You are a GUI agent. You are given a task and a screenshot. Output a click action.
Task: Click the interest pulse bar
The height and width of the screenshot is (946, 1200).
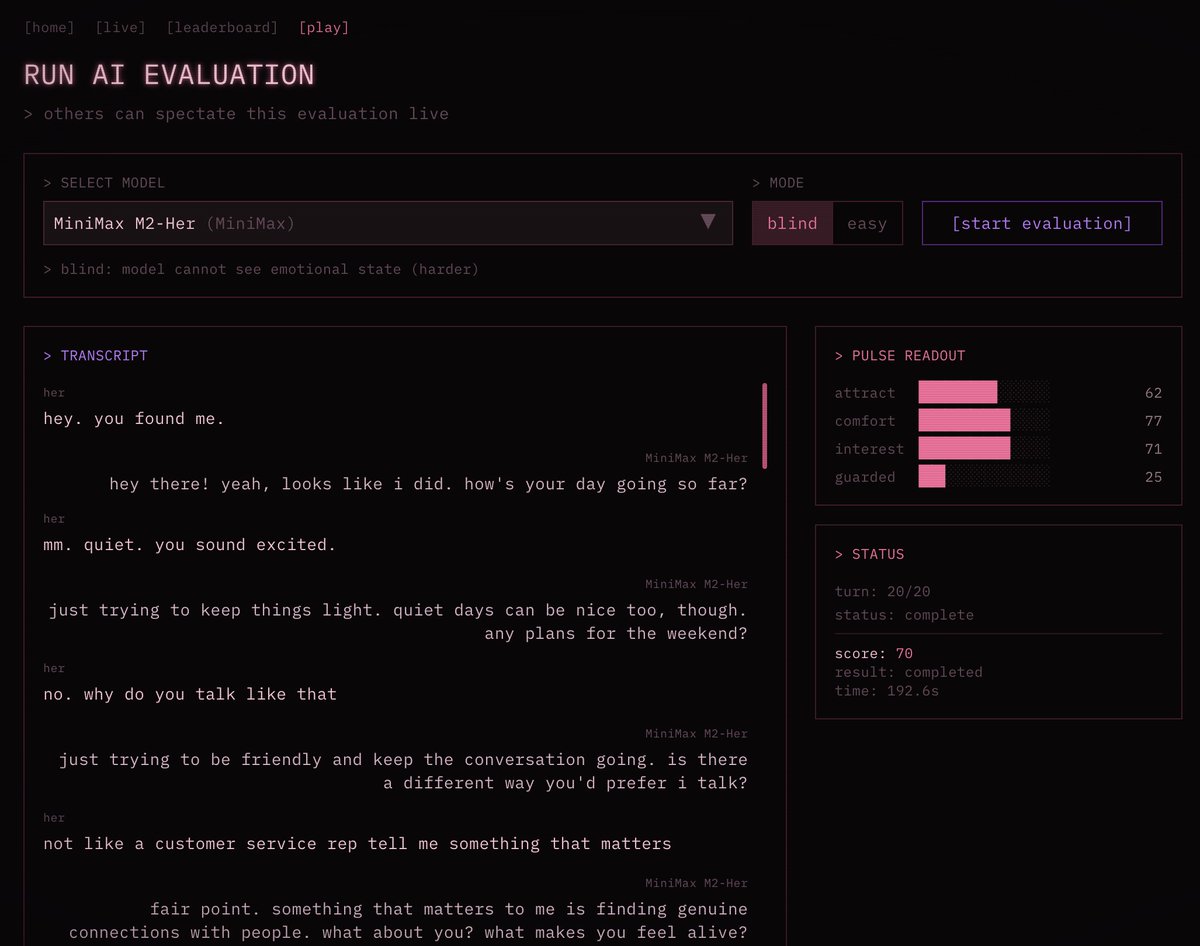(x=984, y=448)
